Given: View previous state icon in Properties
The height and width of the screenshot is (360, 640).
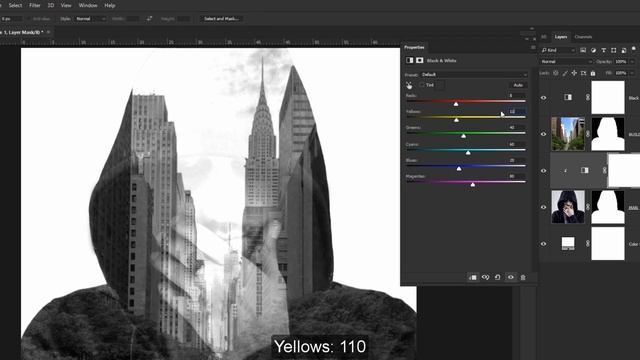Looking at the screenshot, I should click(485, 278).
